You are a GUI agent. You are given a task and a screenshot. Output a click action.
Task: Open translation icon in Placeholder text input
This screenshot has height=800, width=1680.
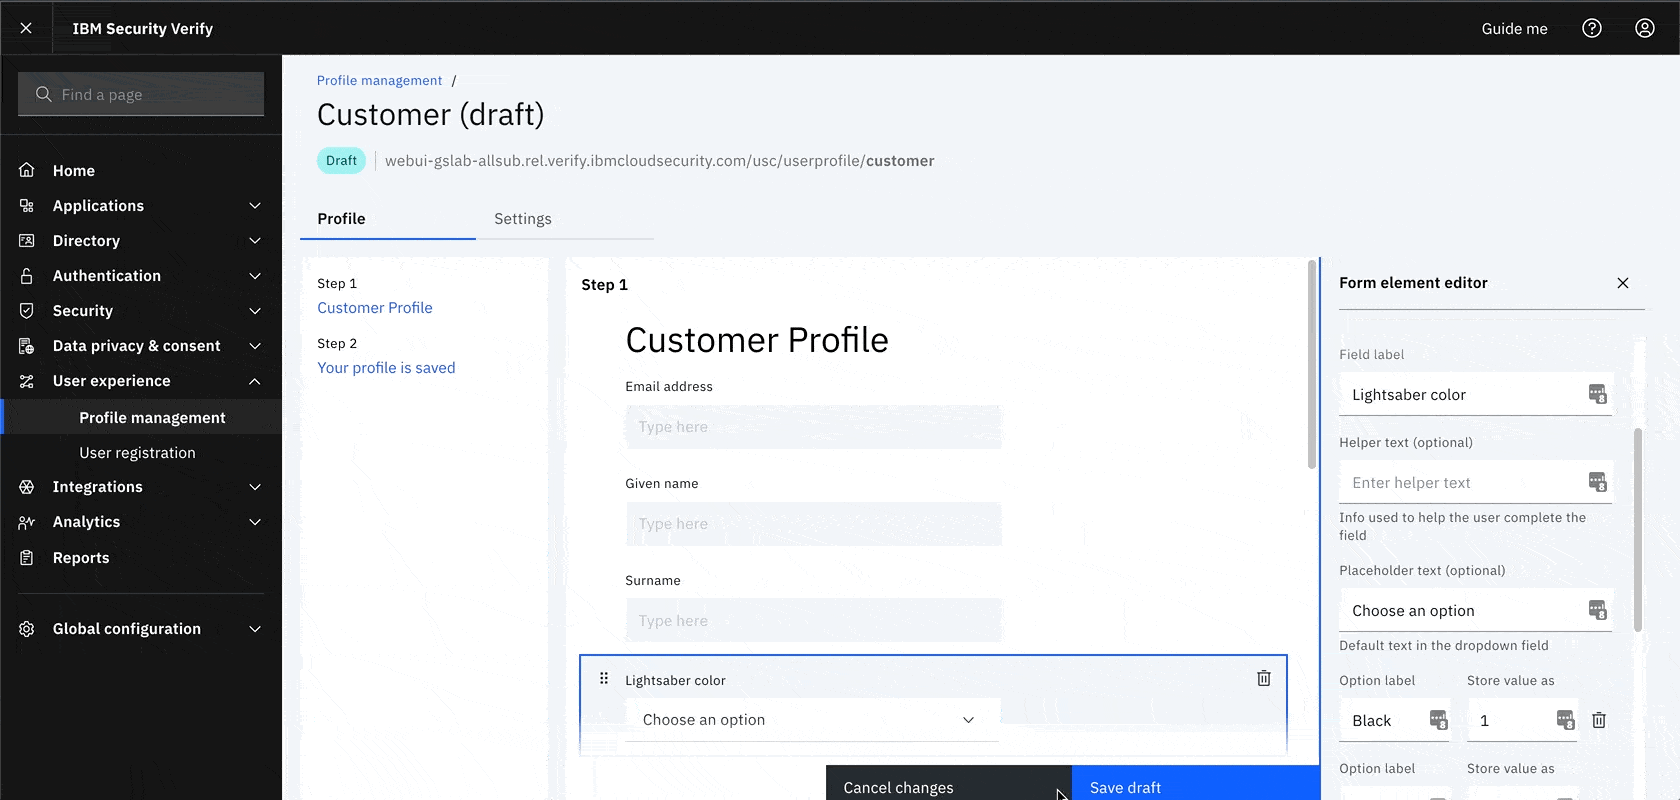point(1597,610)
